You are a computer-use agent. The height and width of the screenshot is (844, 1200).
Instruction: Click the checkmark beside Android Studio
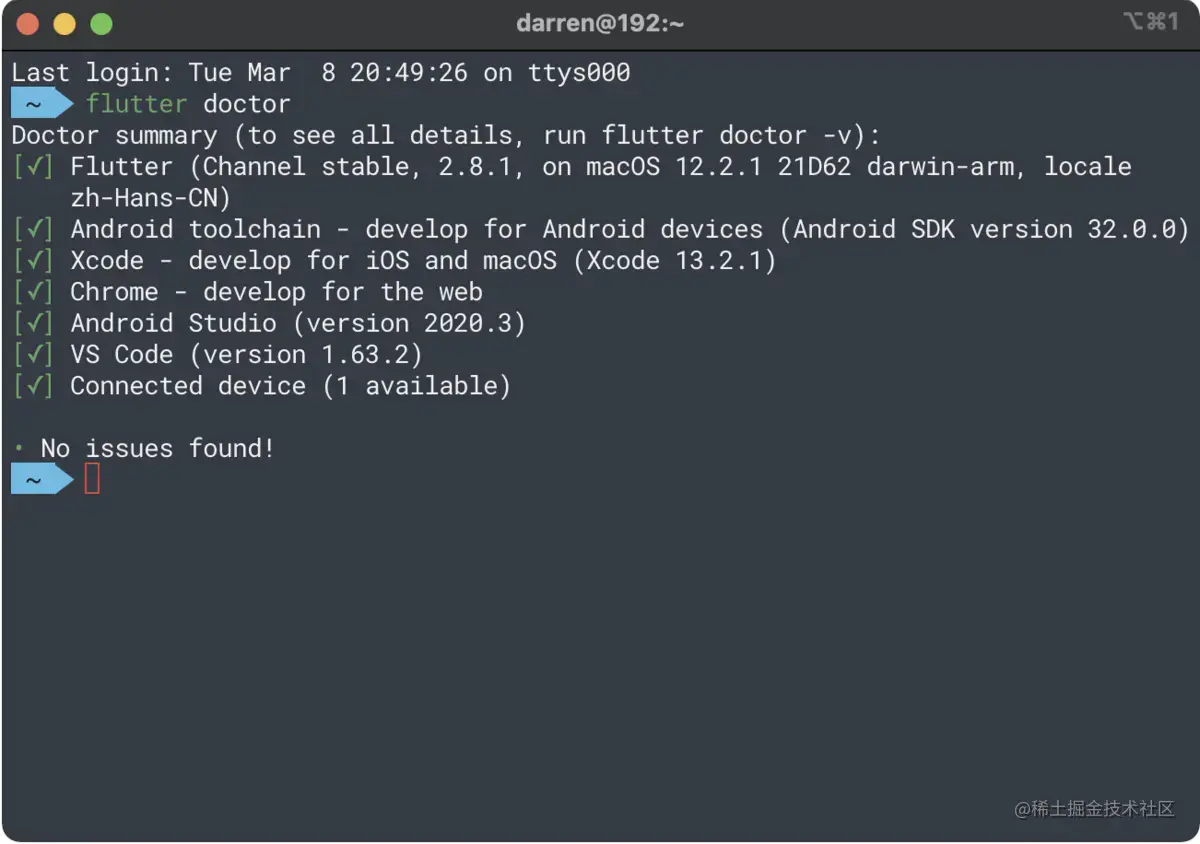coord(33,324)
